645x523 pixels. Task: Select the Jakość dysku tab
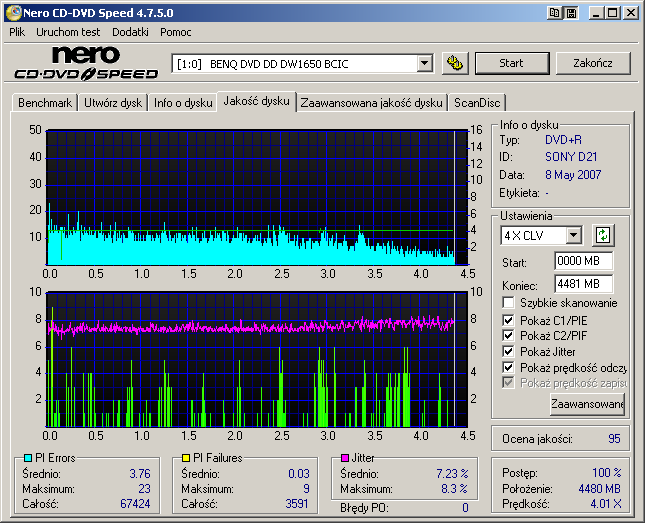click(257, 101)
